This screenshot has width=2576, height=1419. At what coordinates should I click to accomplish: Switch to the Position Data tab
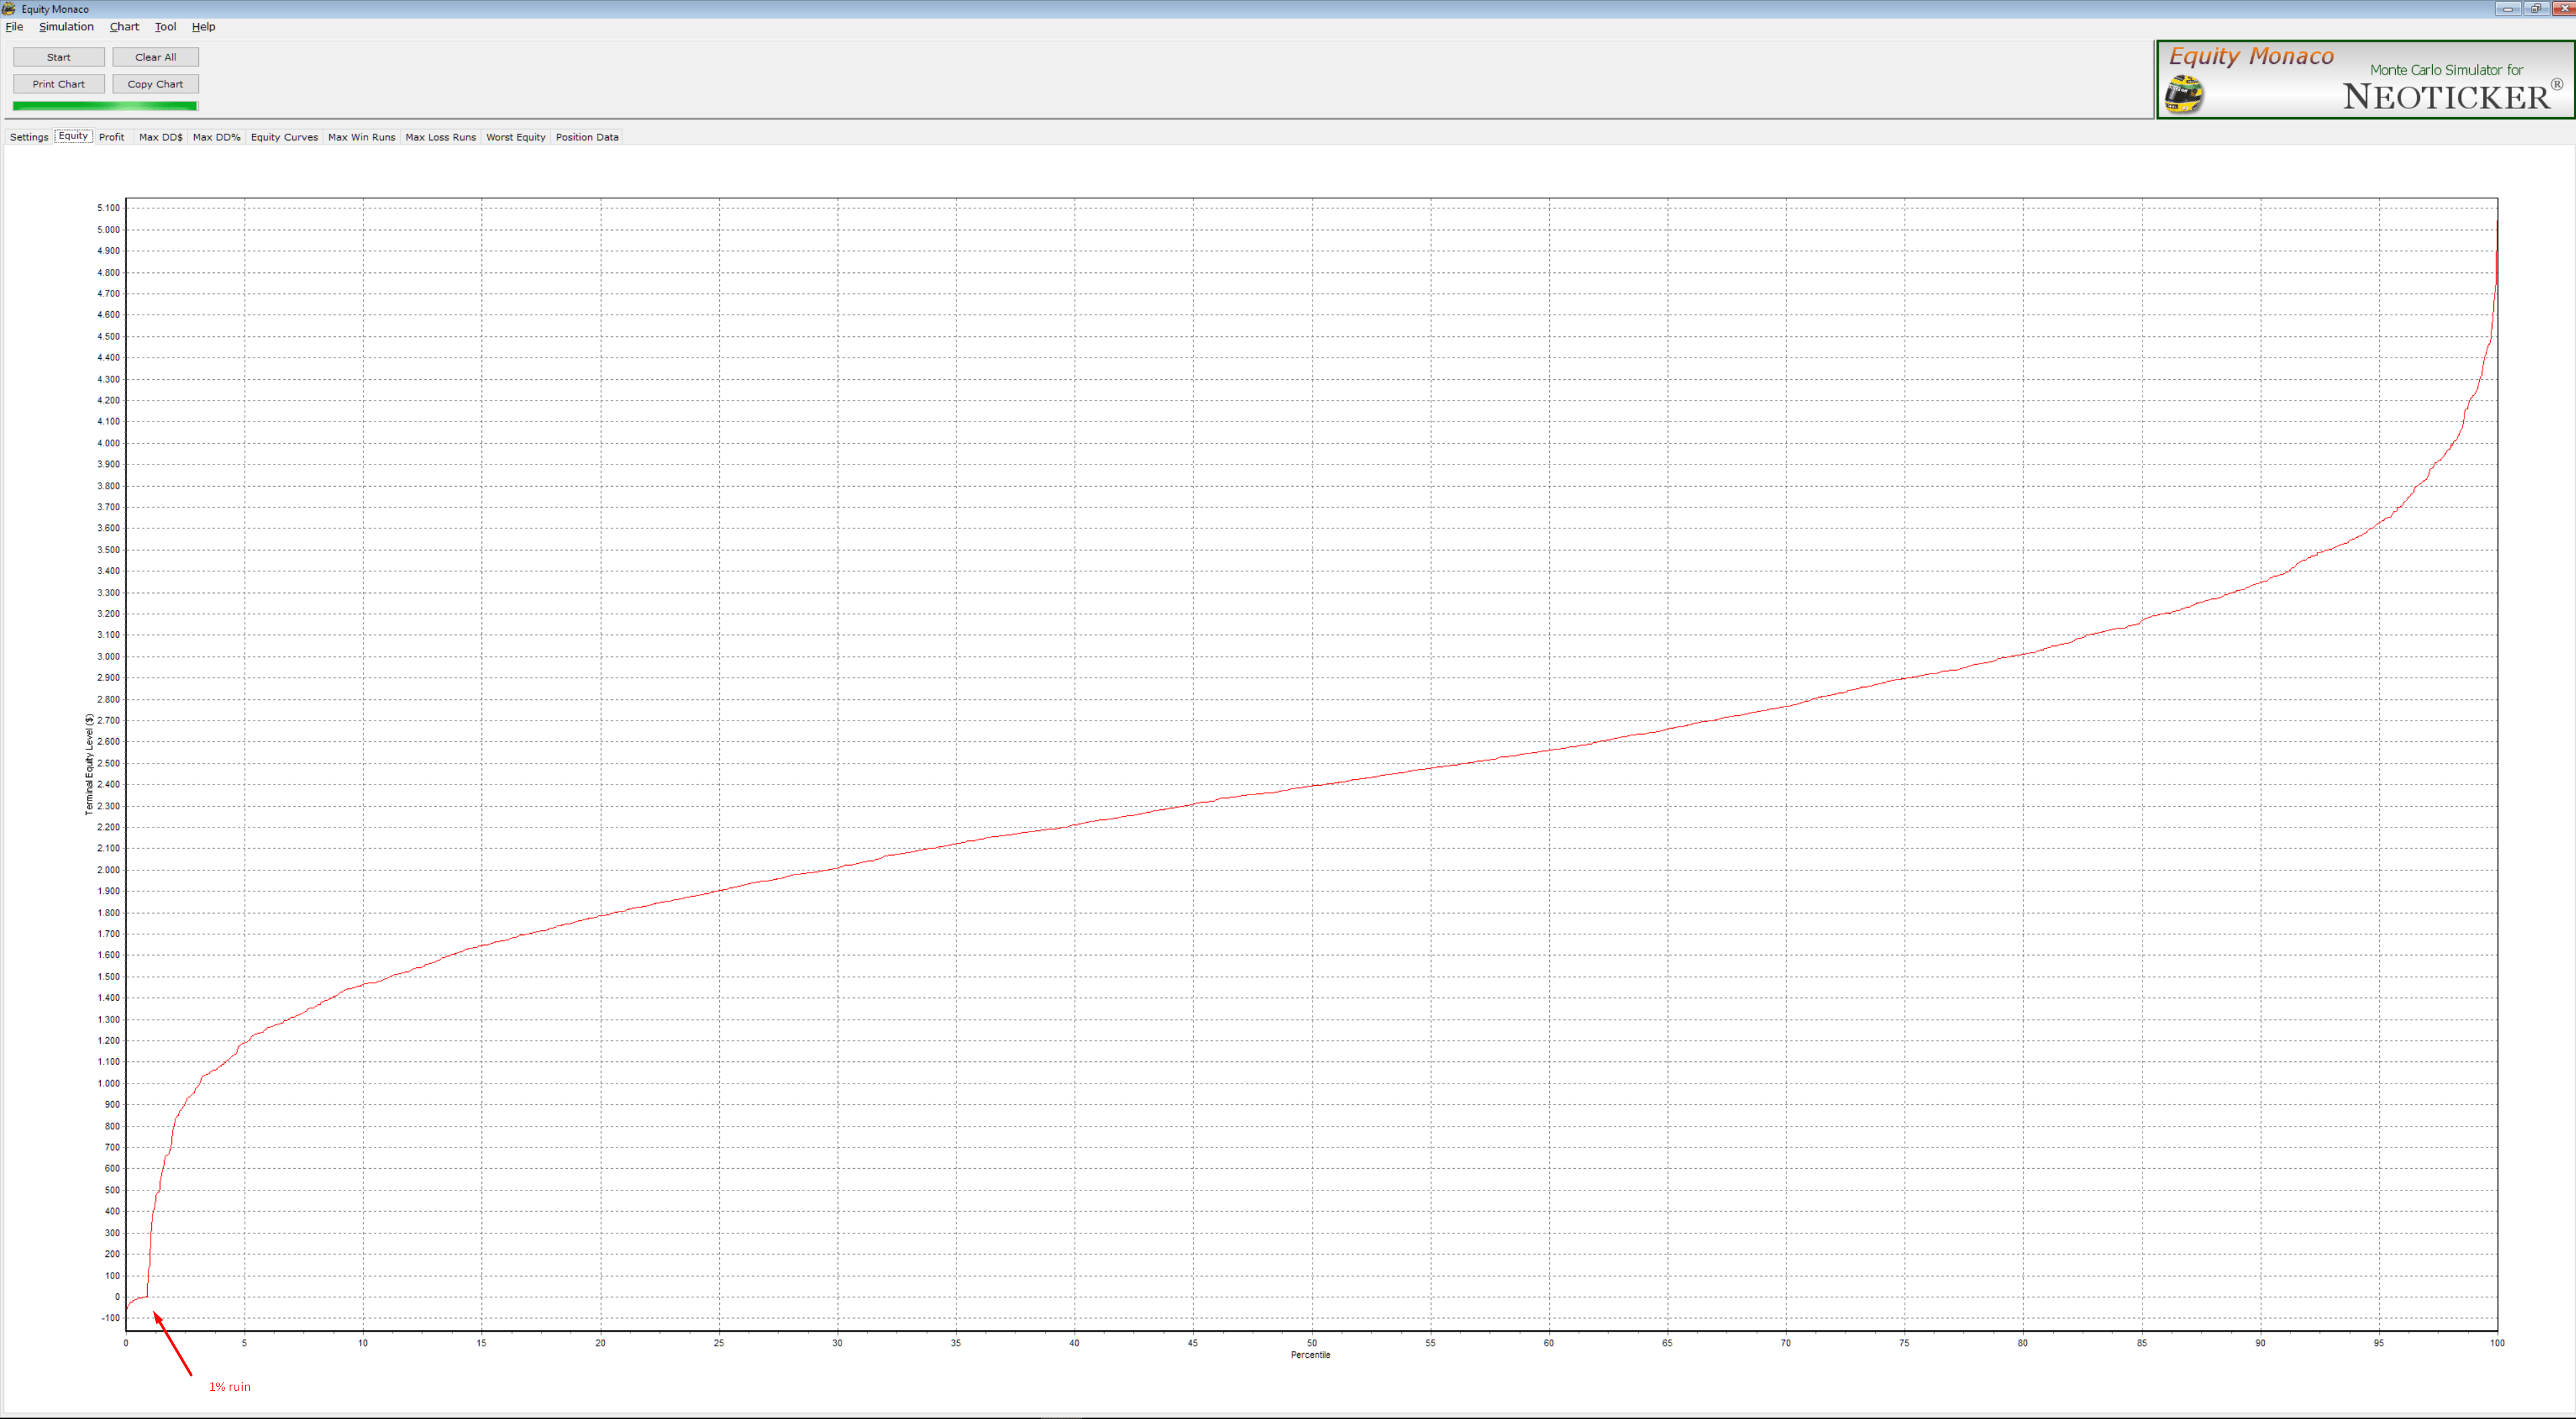point(587,137)
